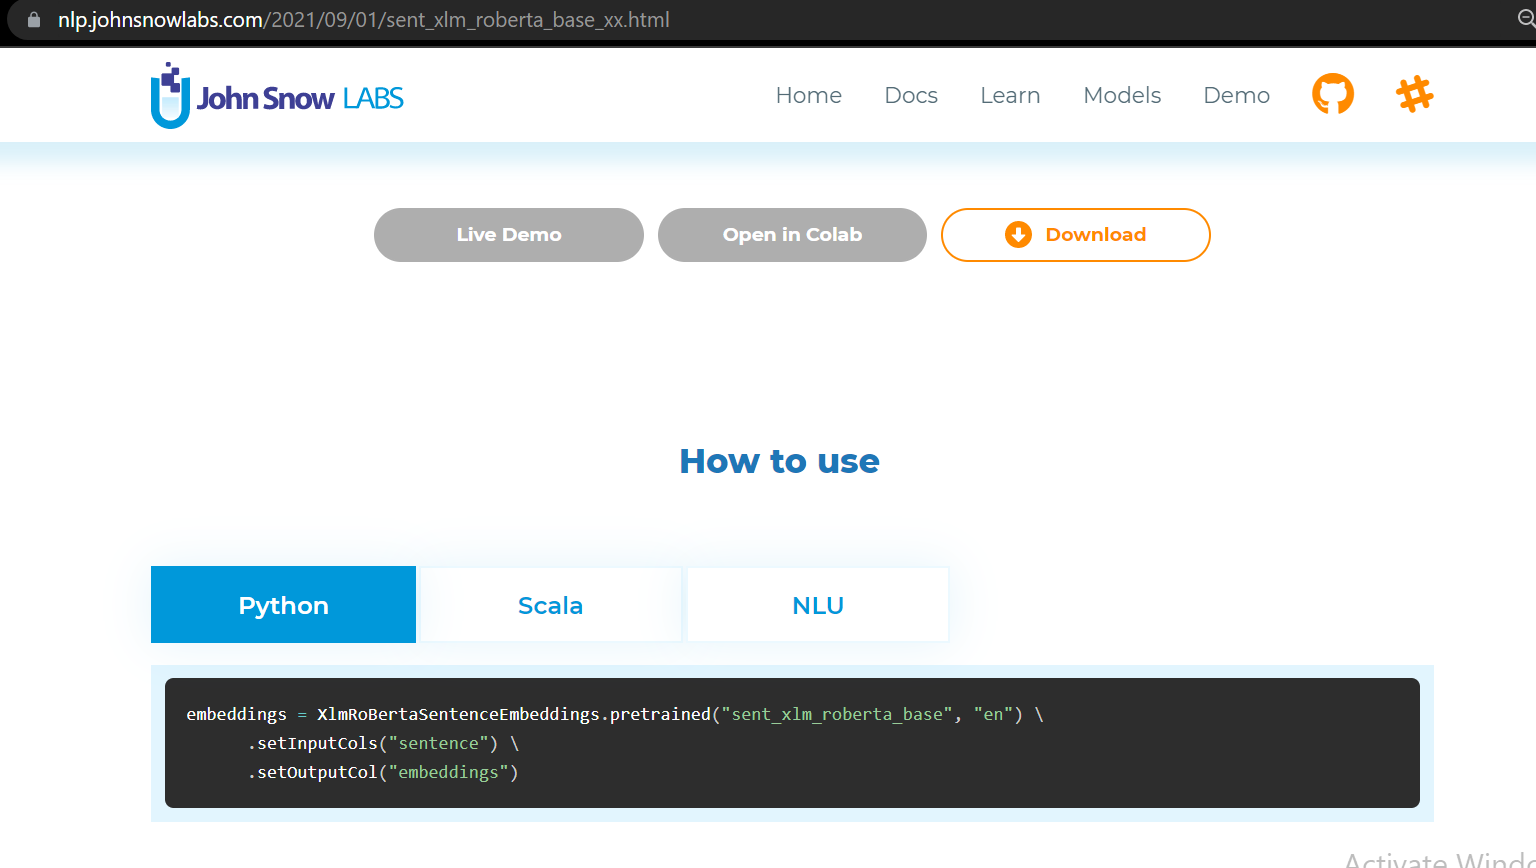Click the padlock icon in the address bar
This screenshot has width=1536, height=868.
(x=35, y=19)
